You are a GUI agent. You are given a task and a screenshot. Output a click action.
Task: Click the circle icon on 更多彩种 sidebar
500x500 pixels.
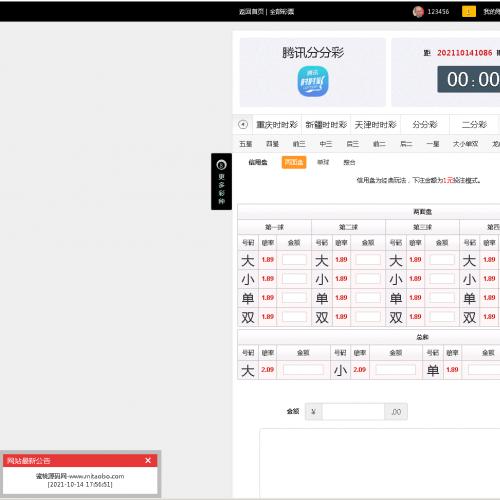[x=221, y=165]
